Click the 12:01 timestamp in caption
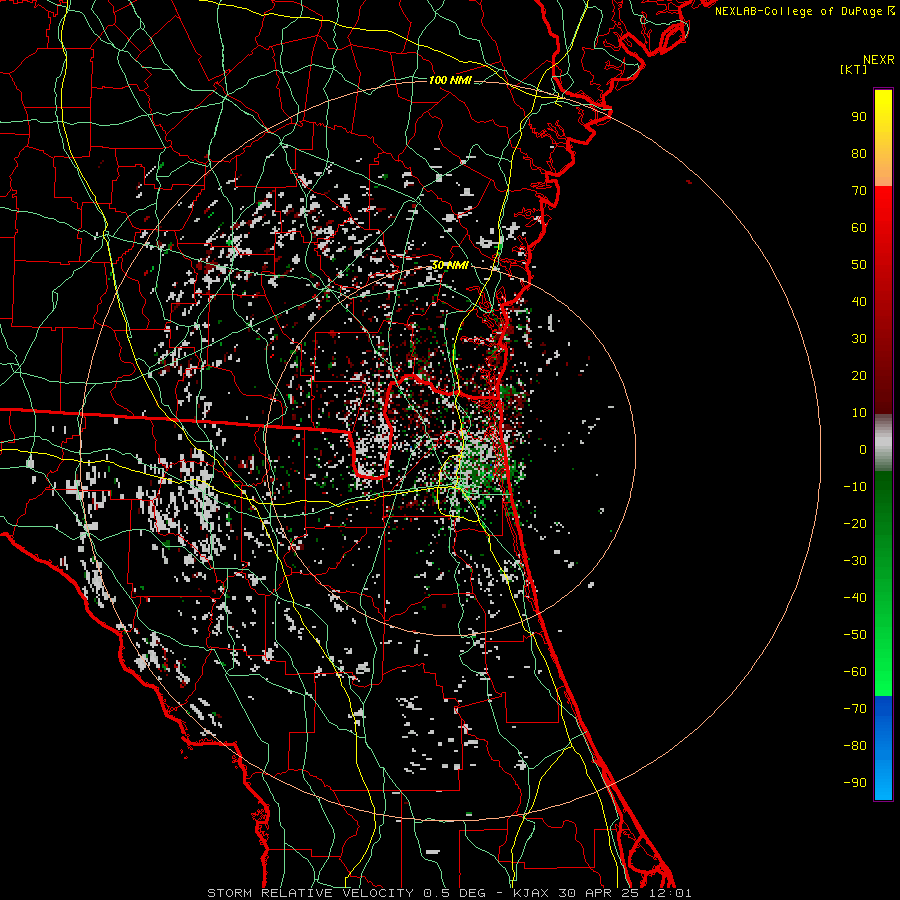Image resolution: width=900 pixels, height=900 pixels. [670, 893]
